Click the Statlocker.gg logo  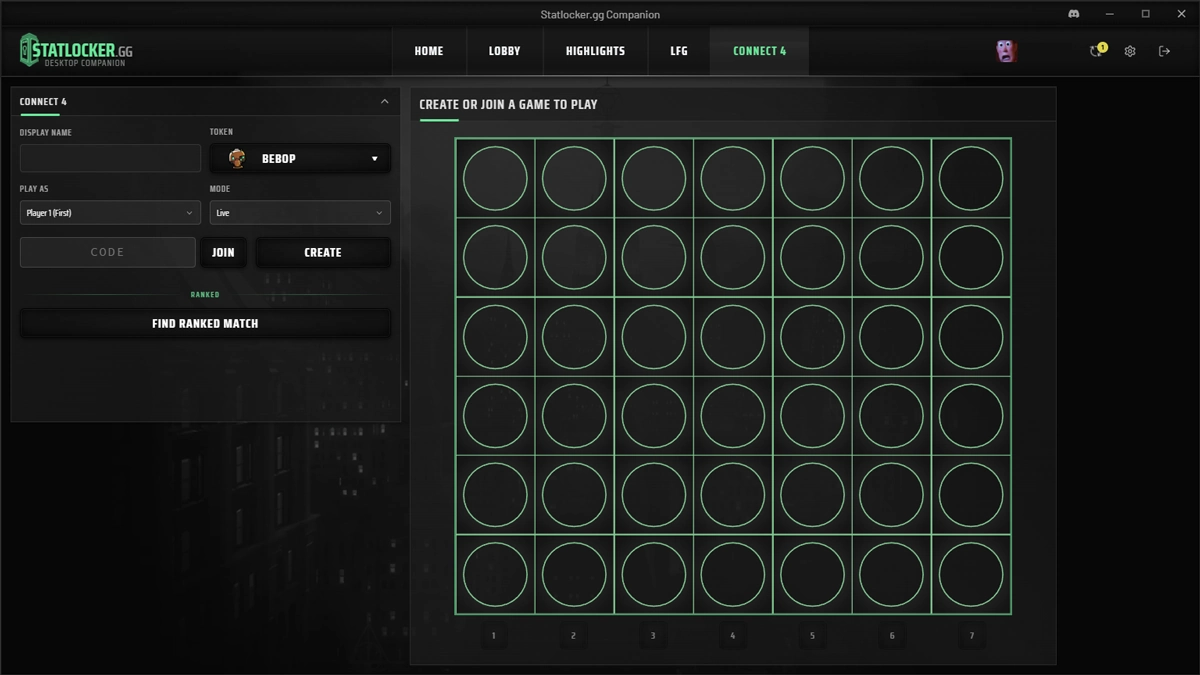click(76, 51)
